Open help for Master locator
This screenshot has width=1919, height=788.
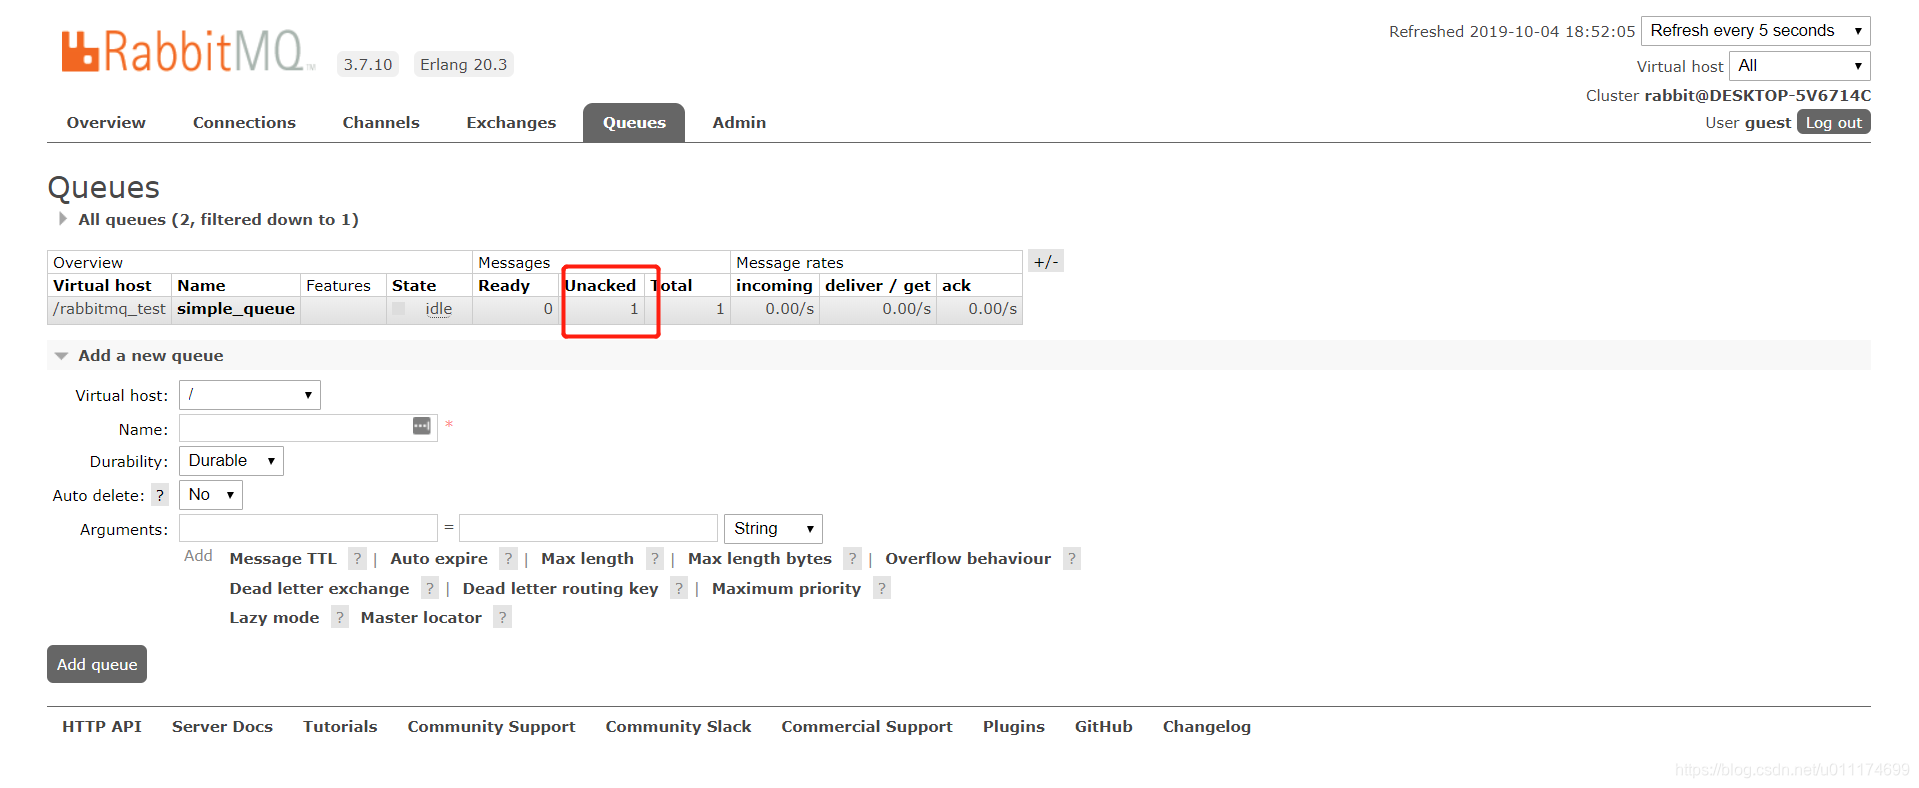coord(502,617)
